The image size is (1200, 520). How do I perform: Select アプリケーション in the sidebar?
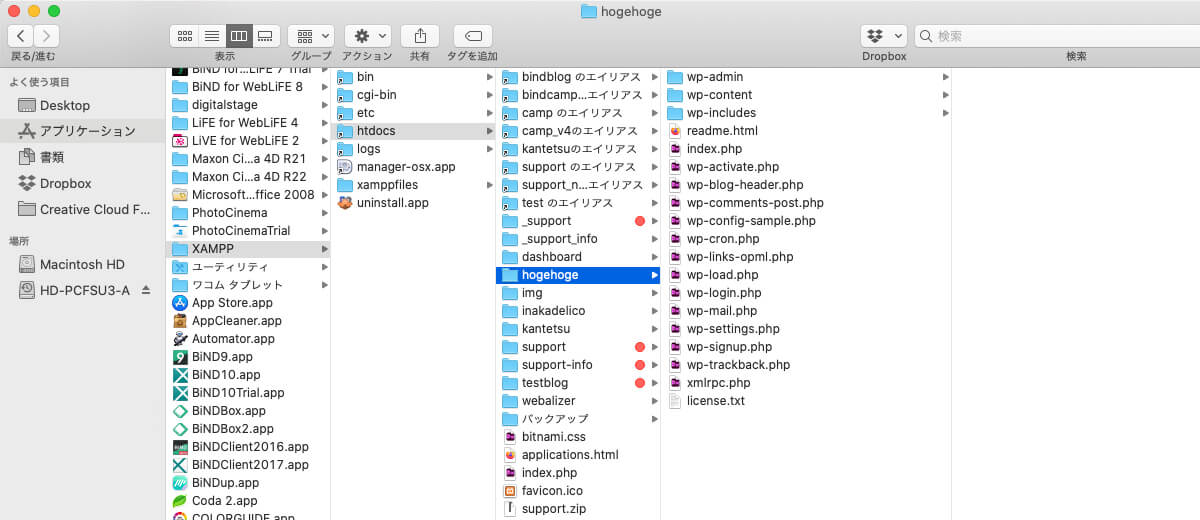pos(82,131)
